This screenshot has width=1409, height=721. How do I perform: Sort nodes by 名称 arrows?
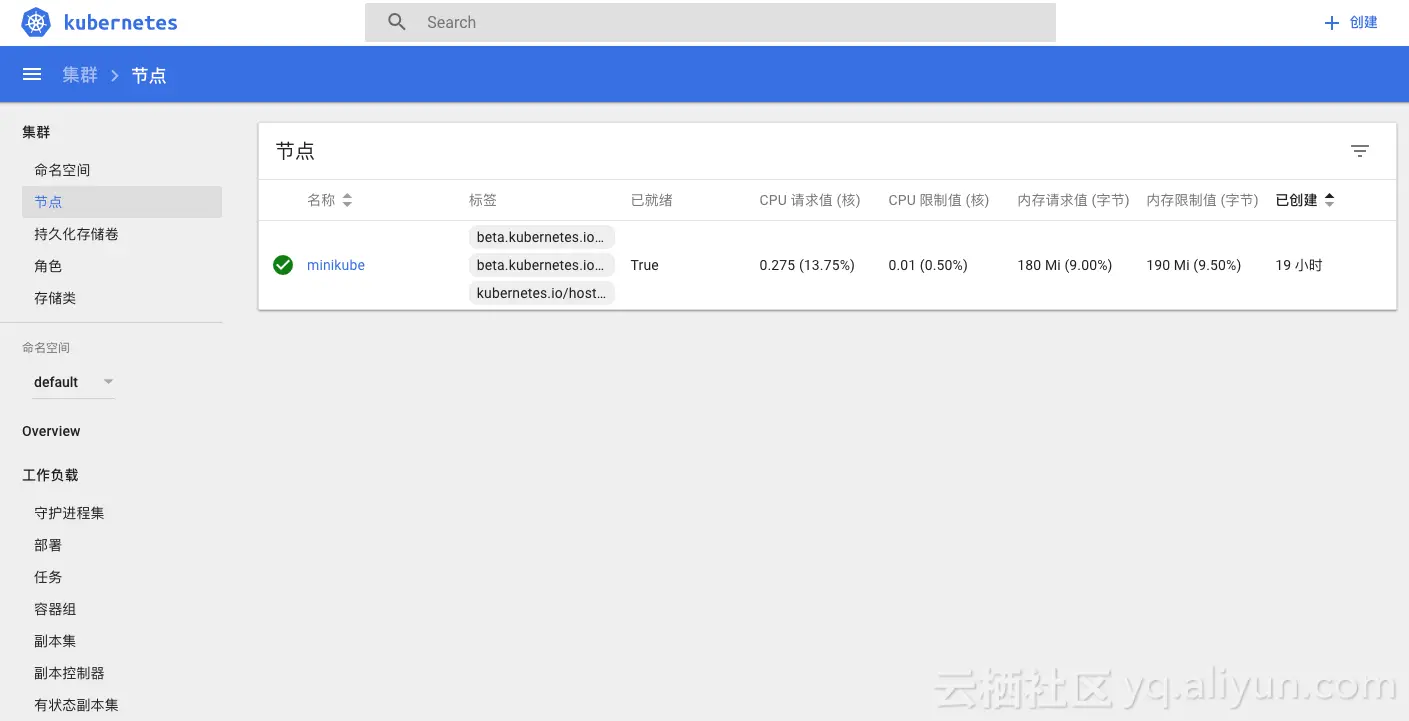coord(347,200)
